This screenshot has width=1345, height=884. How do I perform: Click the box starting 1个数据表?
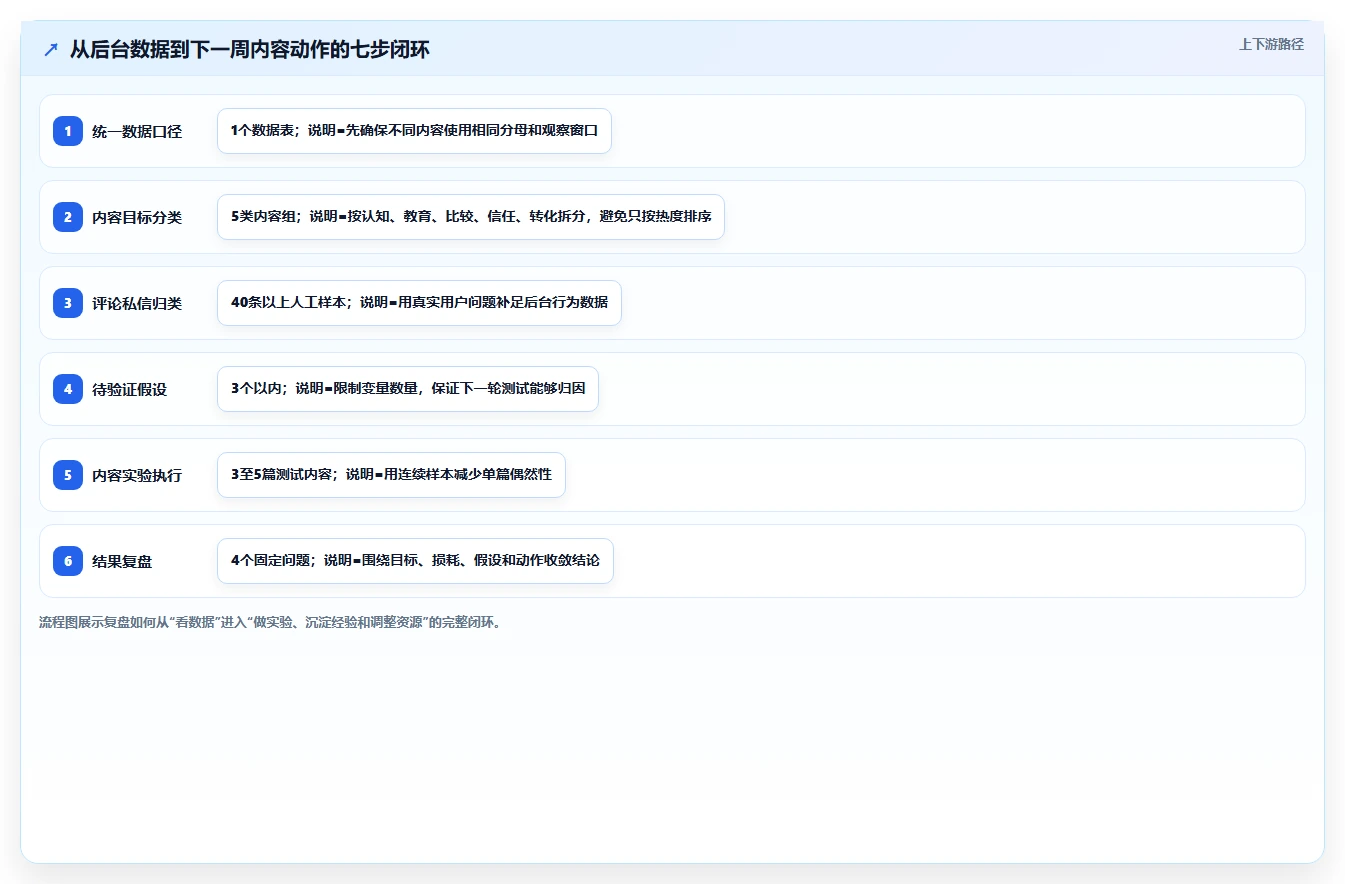pos(414,131)
